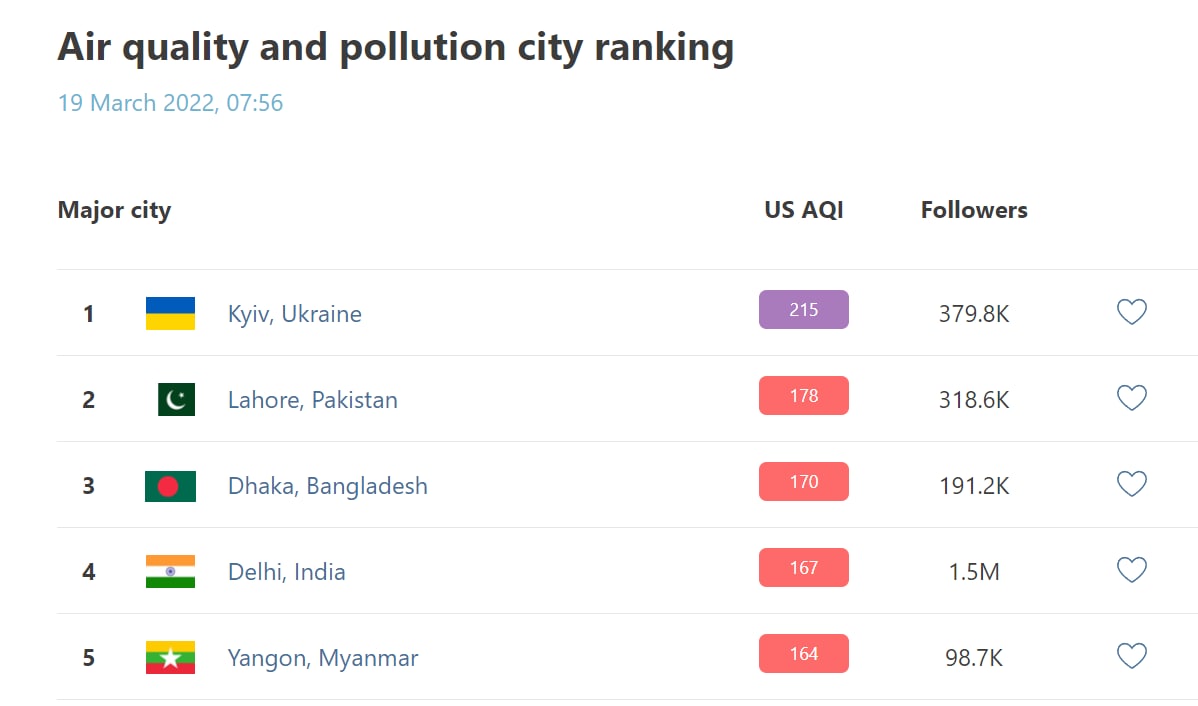The width and height of the screenshot is (1198, 706).
Task: Click the purple 215 AQI badge
Action: 803,310
